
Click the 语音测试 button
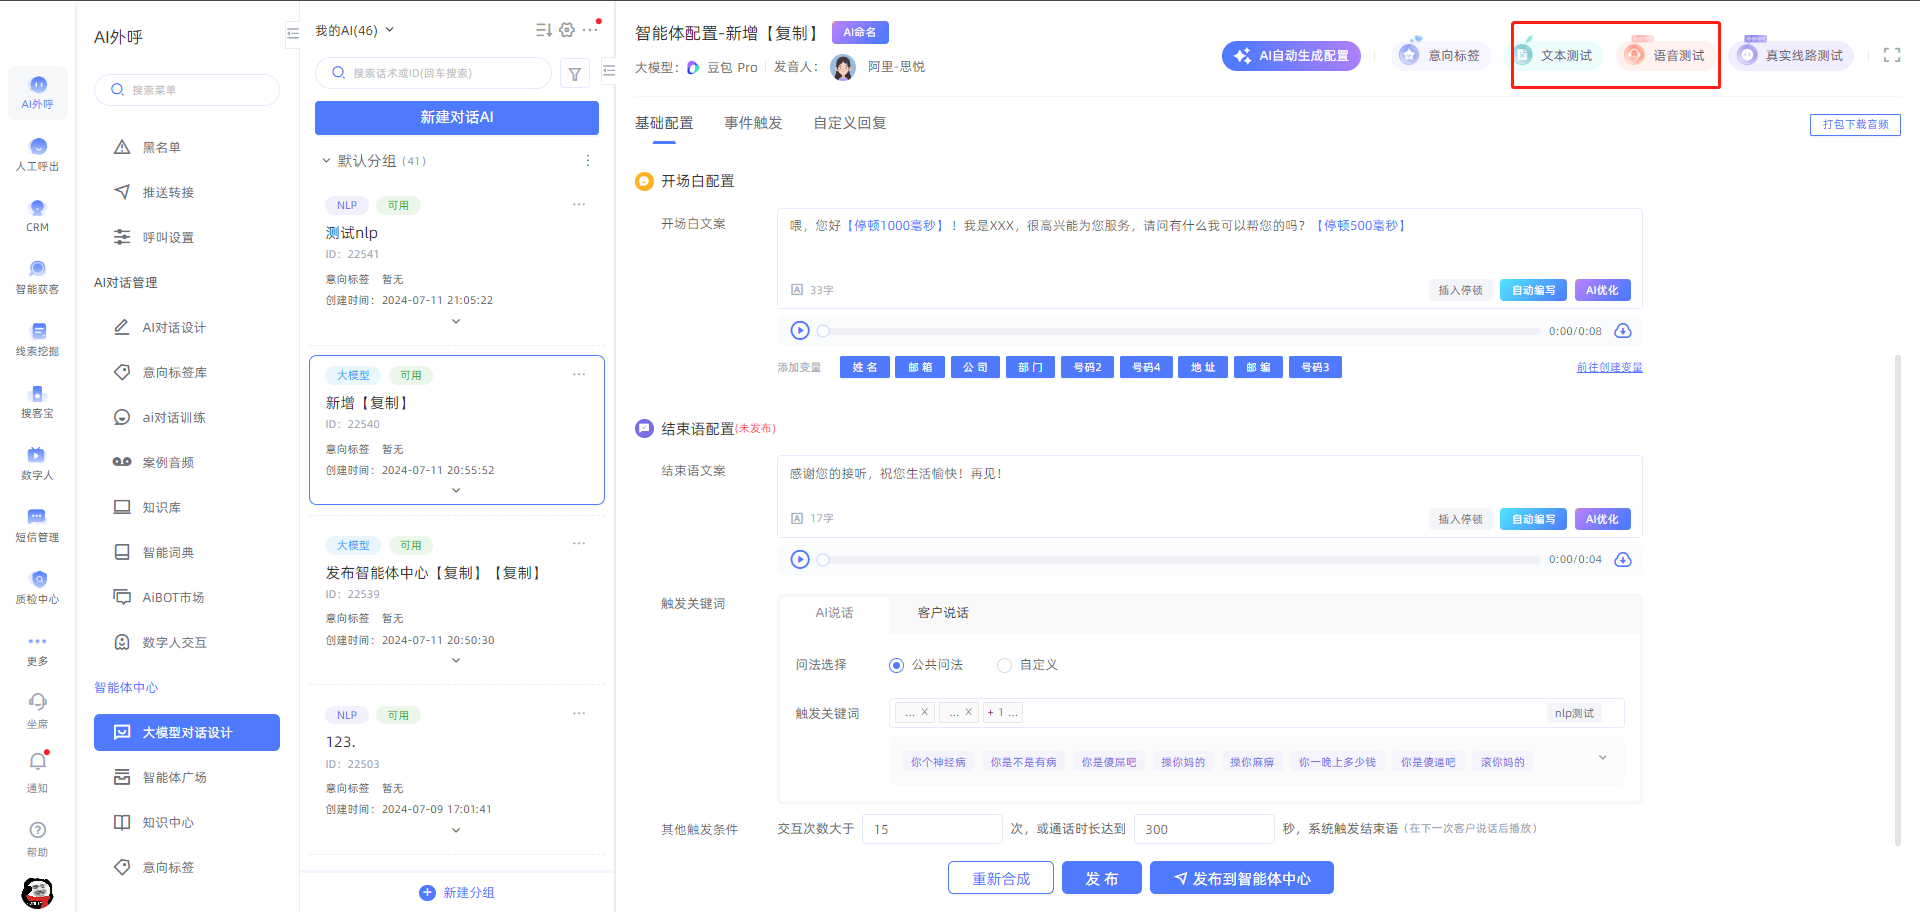click(1666, 55)
